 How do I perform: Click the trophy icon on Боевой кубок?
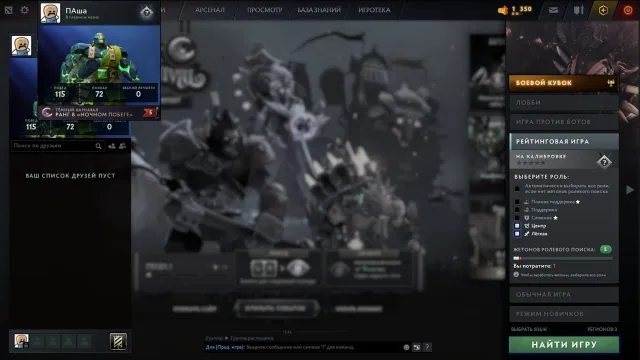click(611, 83)
